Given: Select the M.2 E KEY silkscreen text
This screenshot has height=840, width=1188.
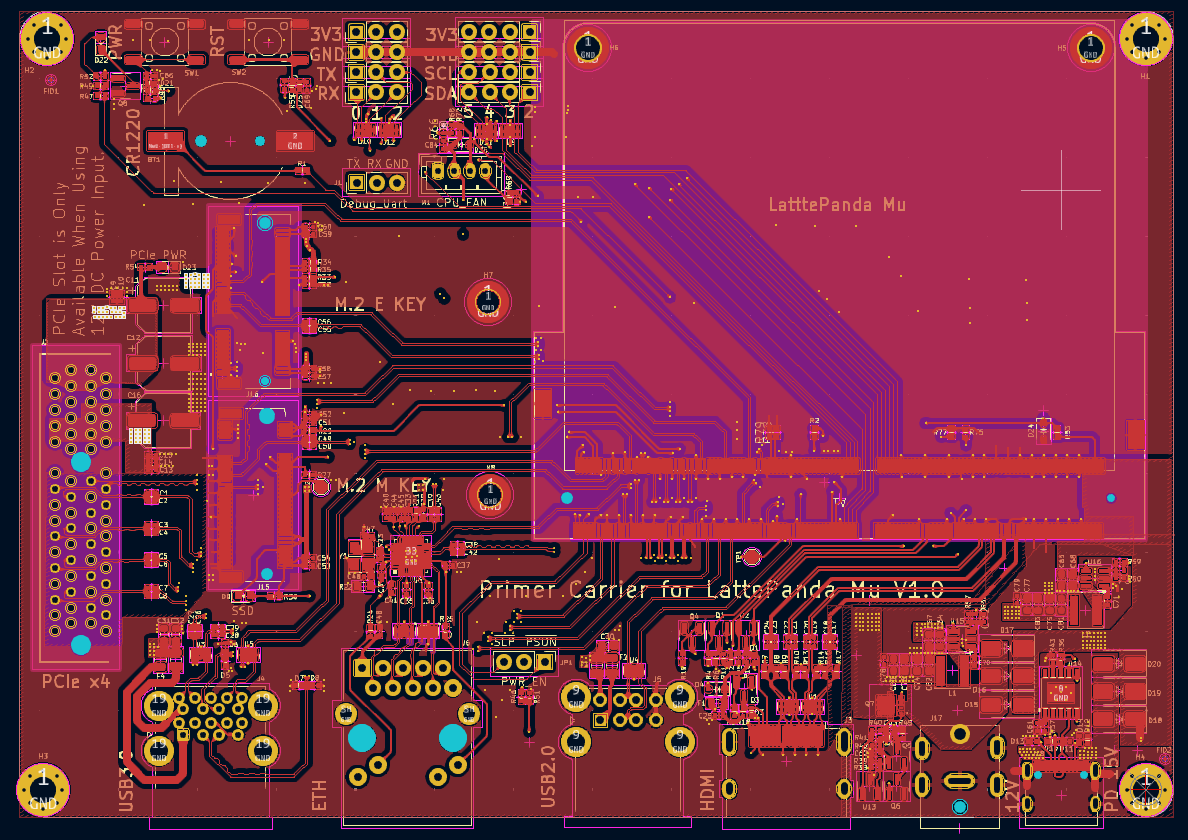Looking at the screenshot, I should click(380, 305).
